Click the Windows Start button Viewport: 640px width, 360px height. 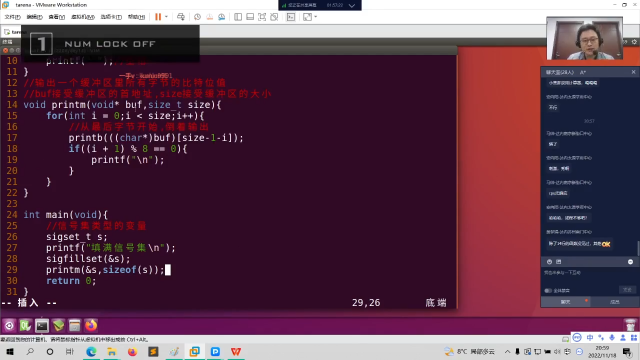(x=9, y=351)
